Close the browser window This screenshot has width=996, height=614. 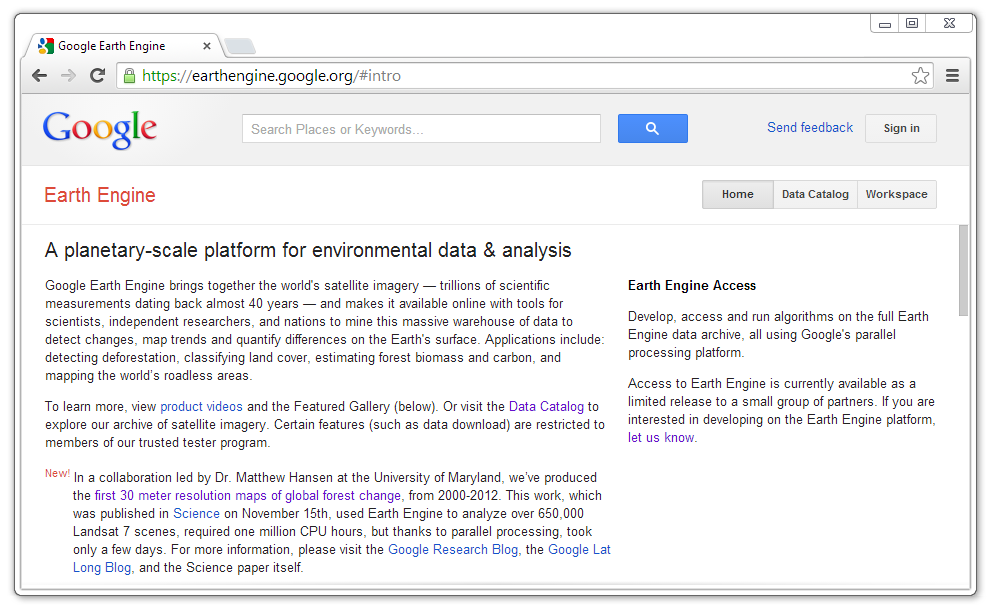pos(949,23)
